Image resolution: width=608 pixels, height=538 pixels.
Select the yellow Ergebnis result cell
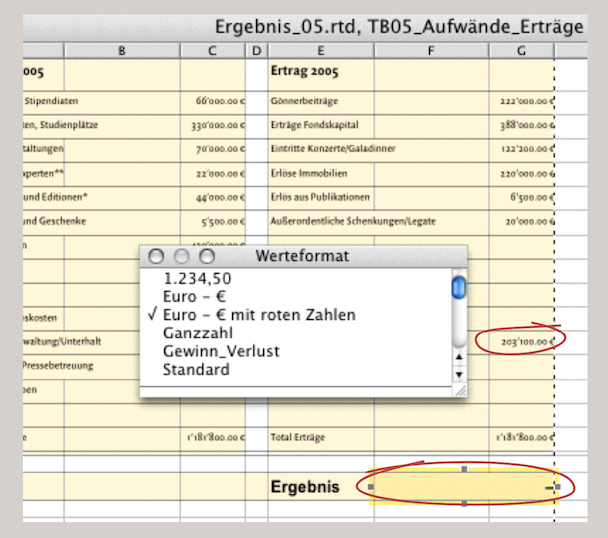coord(462,487)
